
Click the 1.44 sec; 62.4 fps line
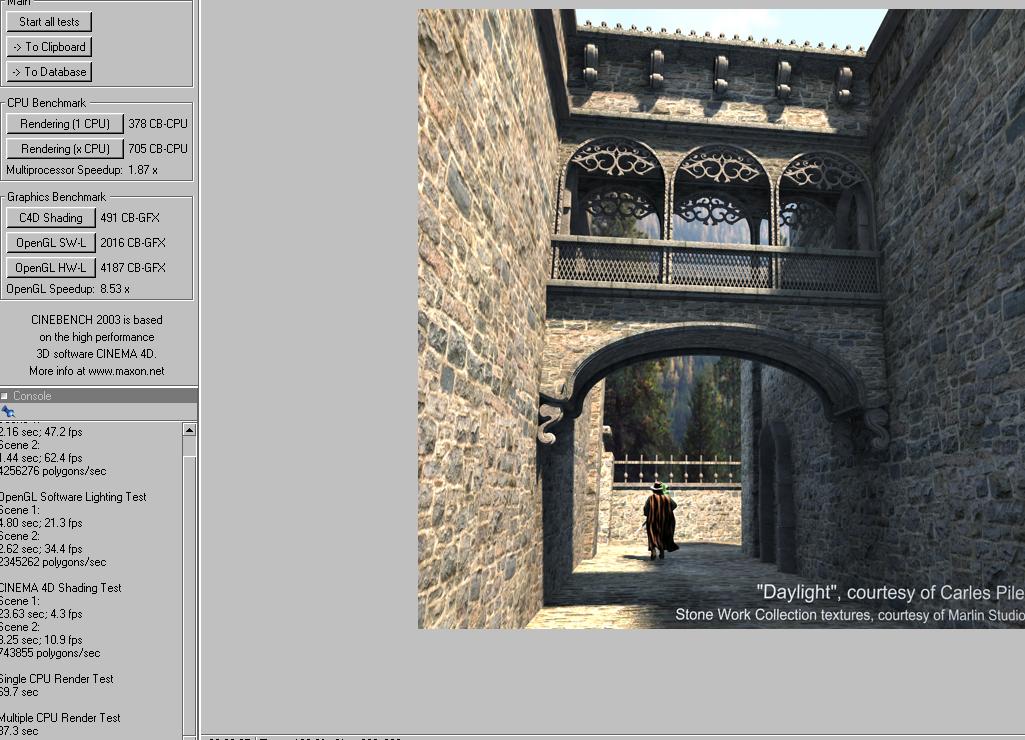(41, 458)
